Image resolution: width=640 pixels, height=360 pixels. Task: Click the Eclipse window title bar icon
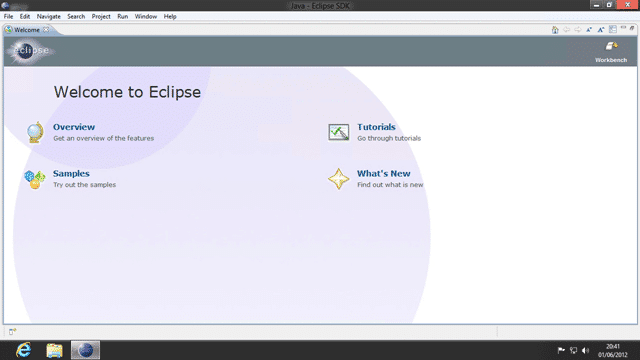pyautogui.click(x=5, y=5)
